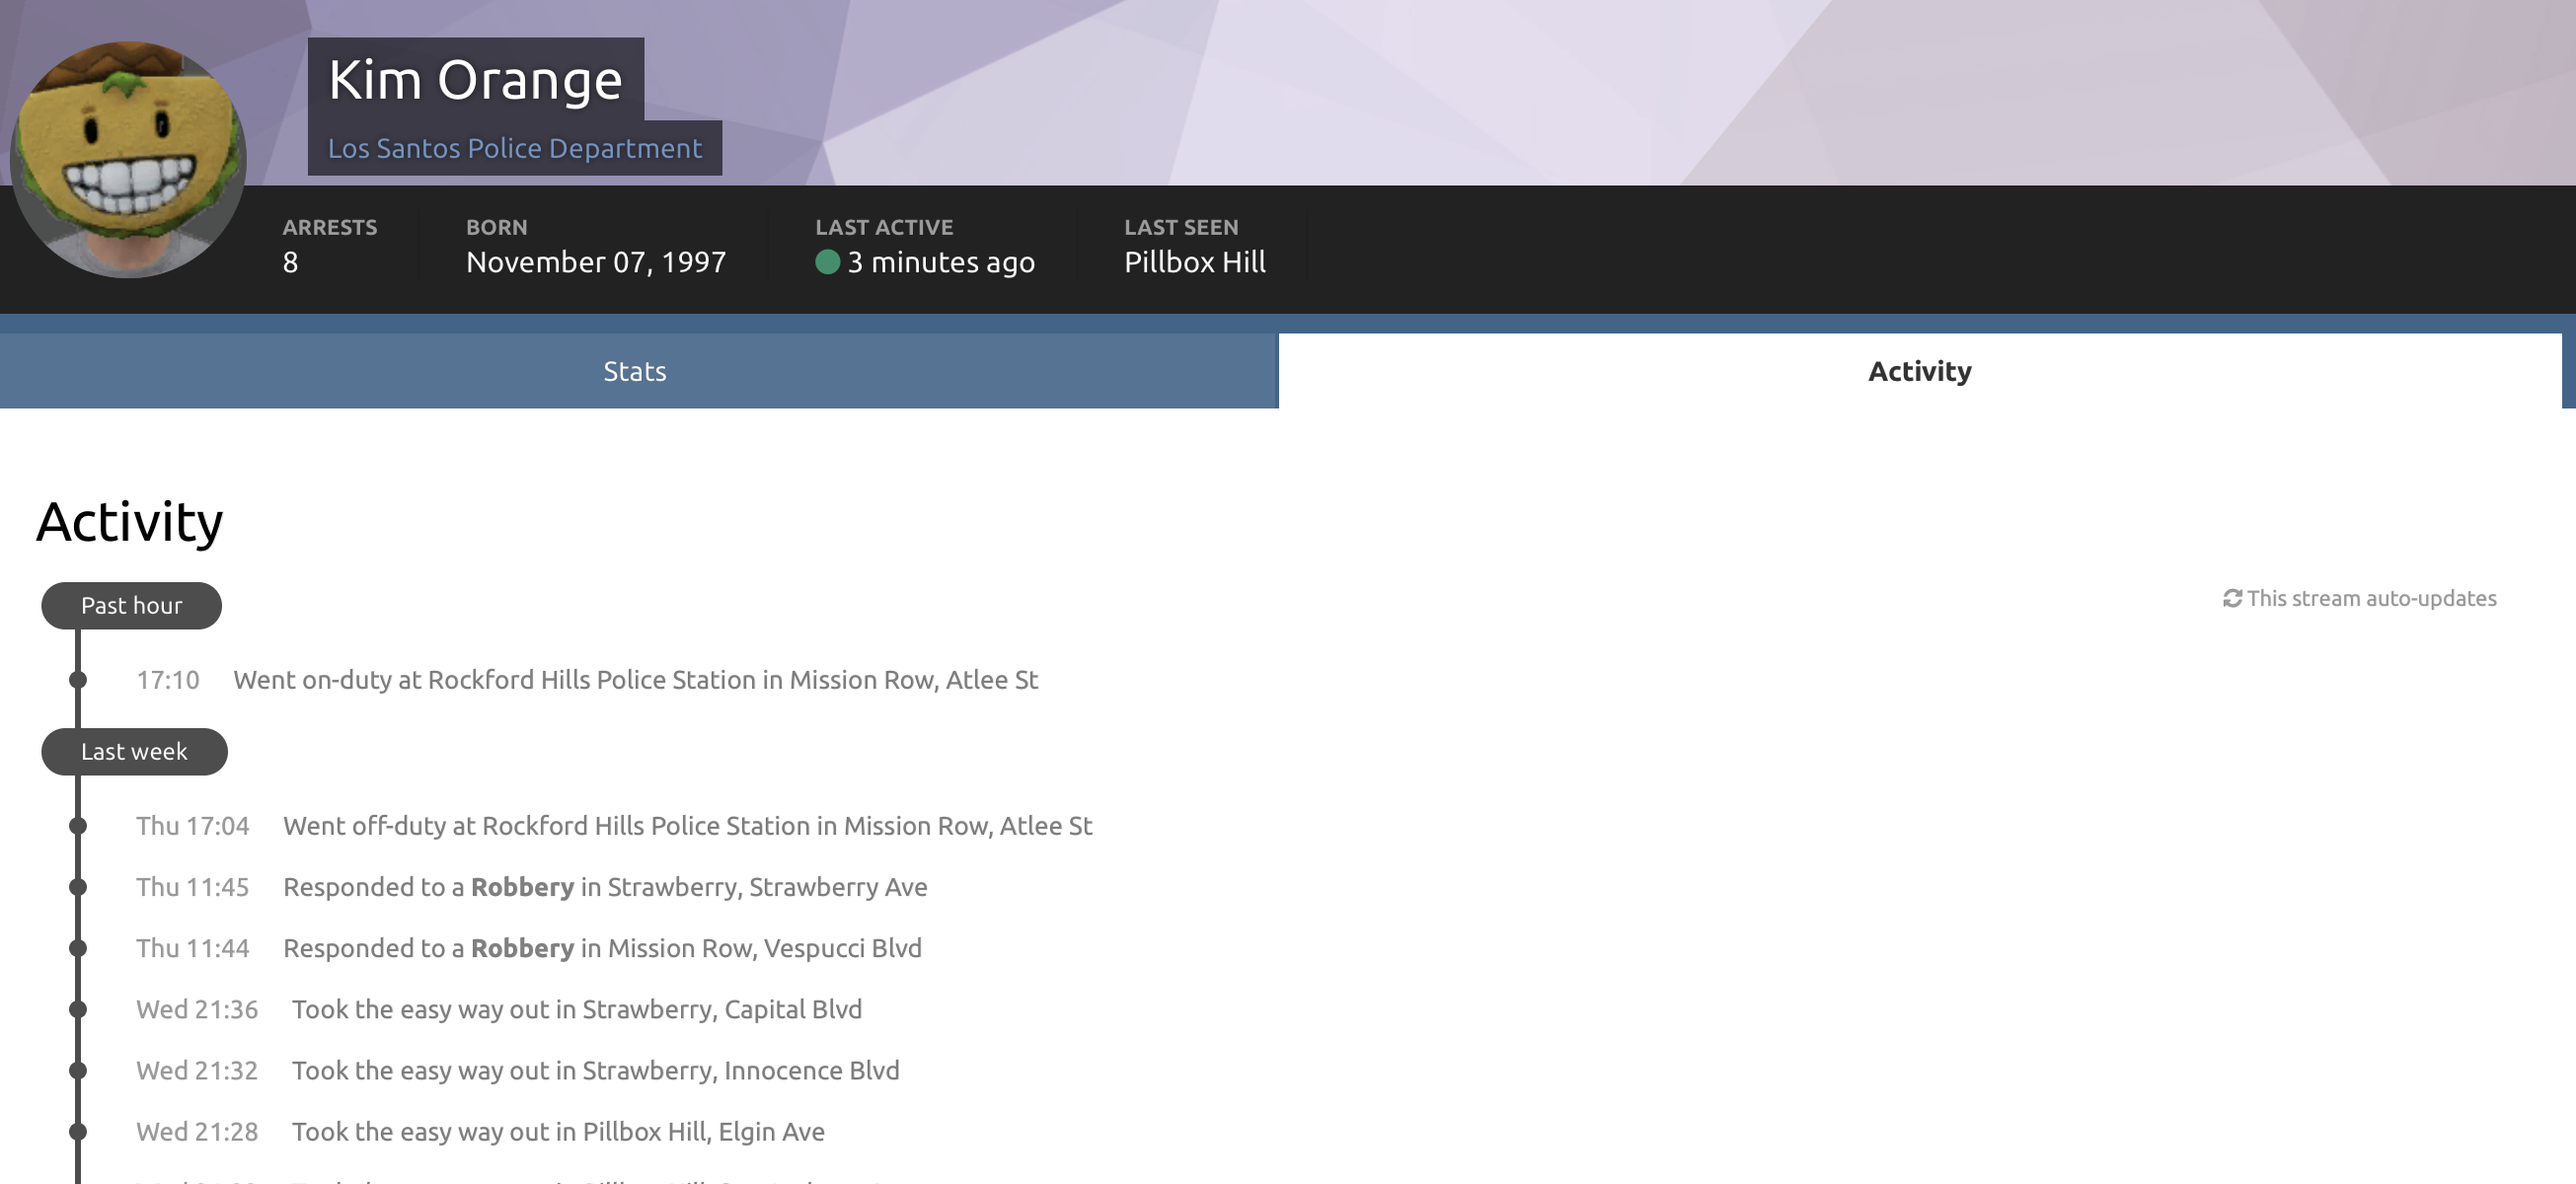Select the Activity tab
The height and width of the screenshot is (1184, 2576).
[1919, 371]
